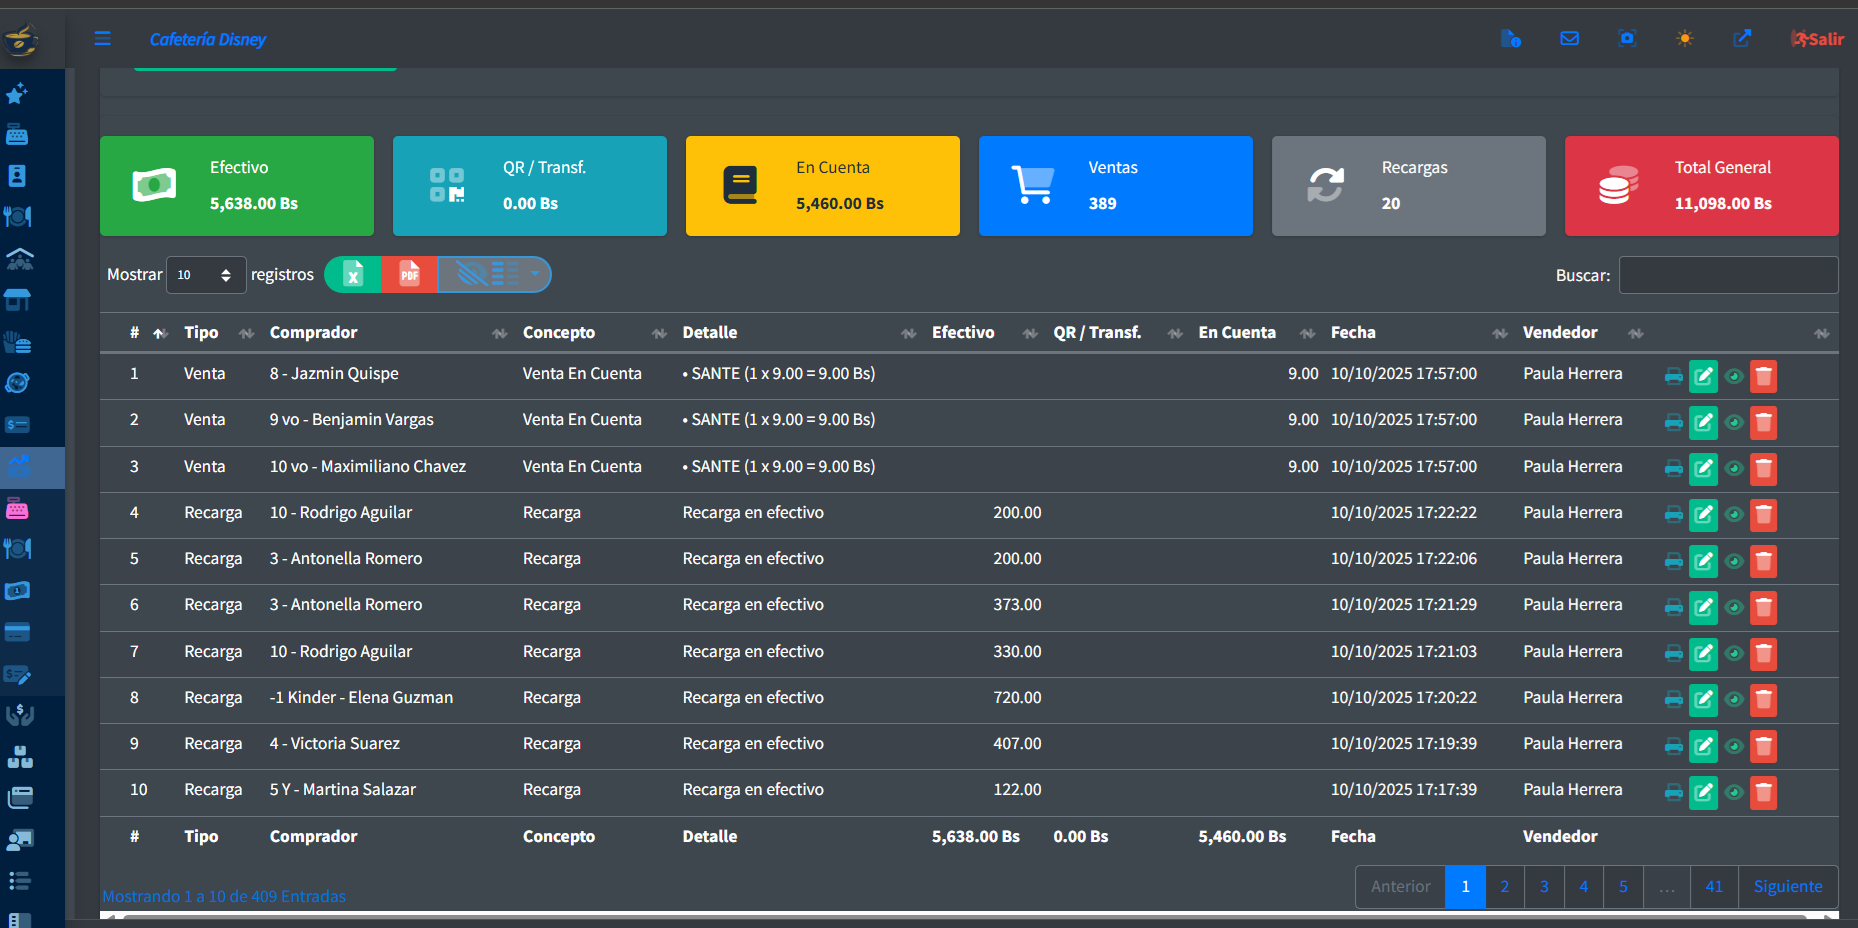The width and height of the screenshot is (1858, 928).
Task: Export the table as PDF
Action: (x=409, y=274)
